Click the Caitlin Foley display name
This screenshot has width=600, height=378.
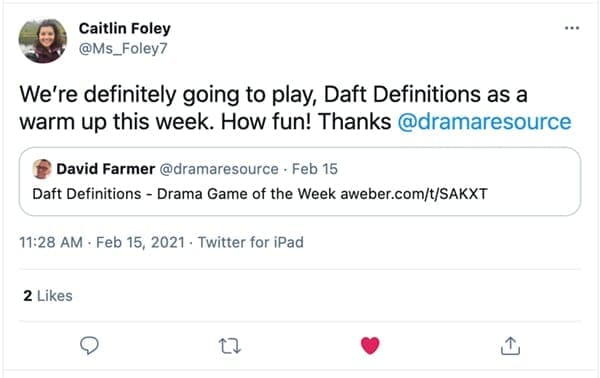125,28
